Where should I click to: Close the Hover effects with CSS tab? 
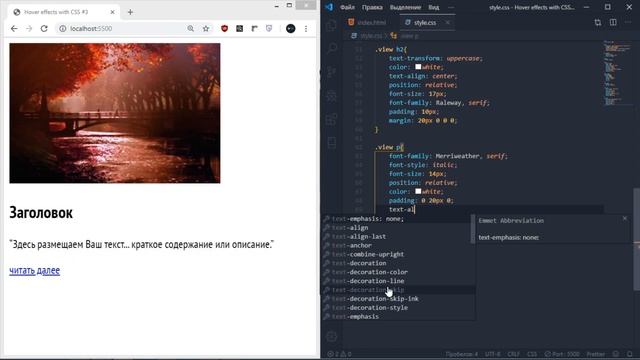(113, 12)
